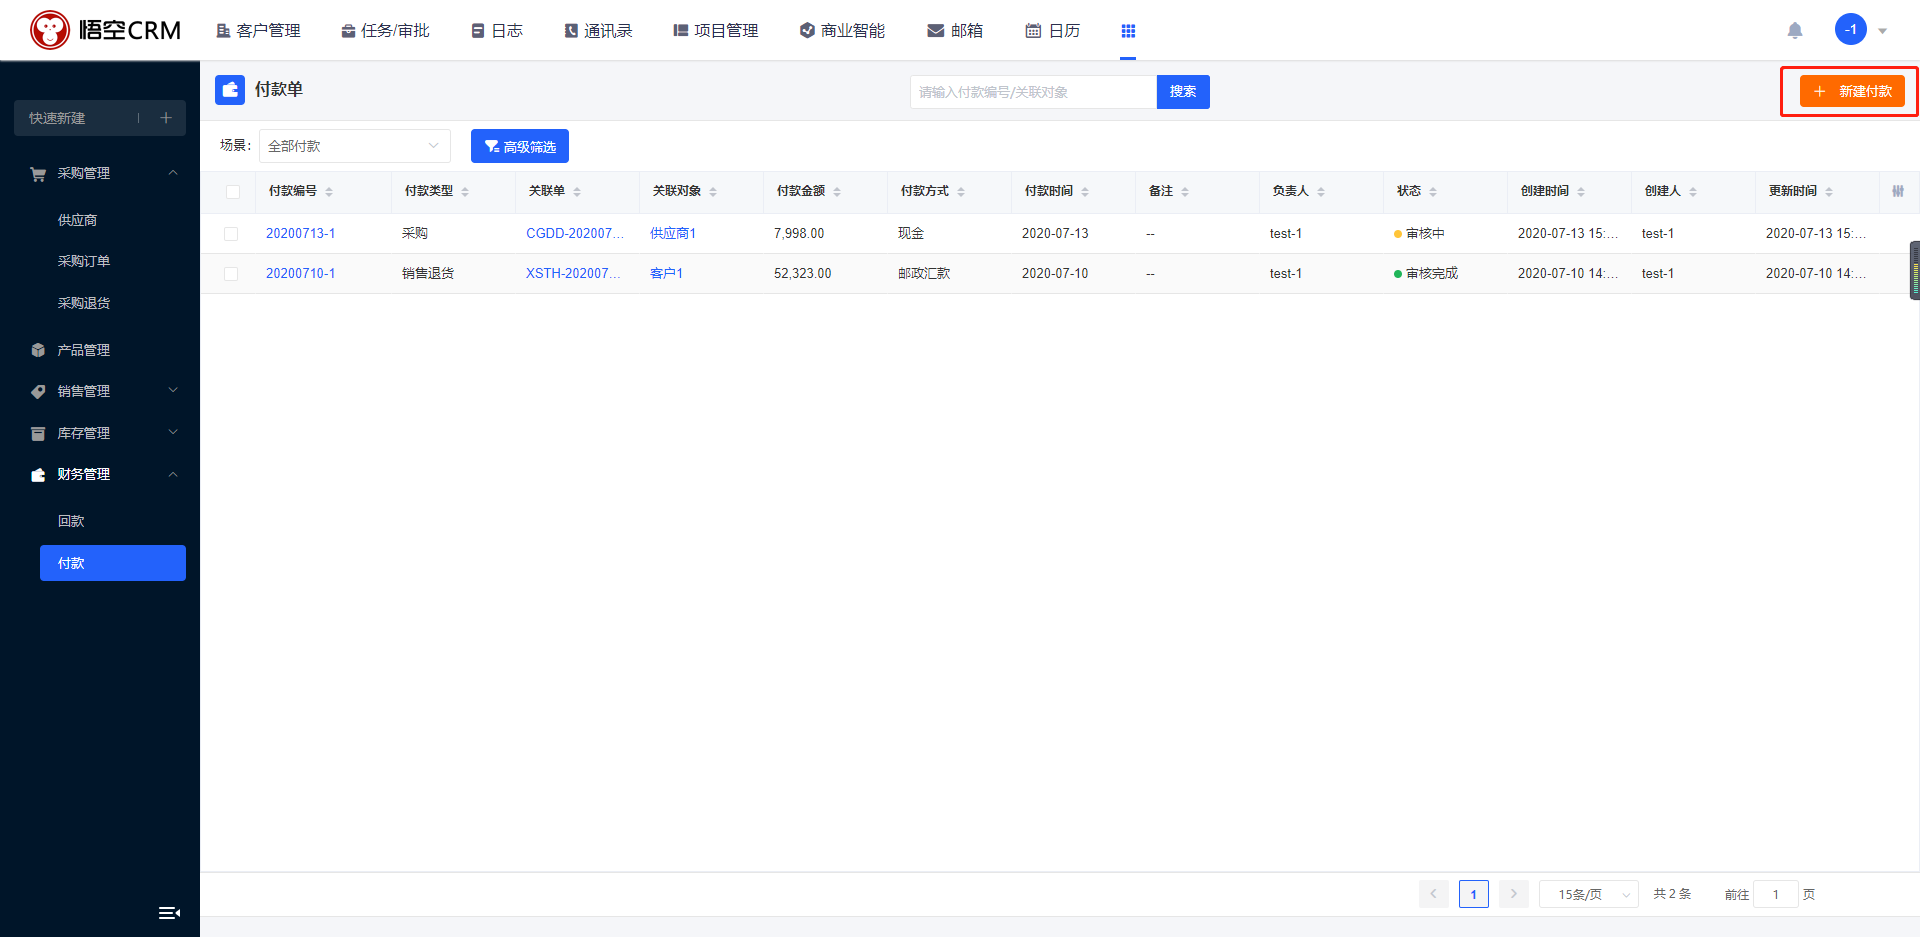Viewport: 1920px width, 937px height.
Task: Open 客户管理 in top navigation
Action: point(258,31)
